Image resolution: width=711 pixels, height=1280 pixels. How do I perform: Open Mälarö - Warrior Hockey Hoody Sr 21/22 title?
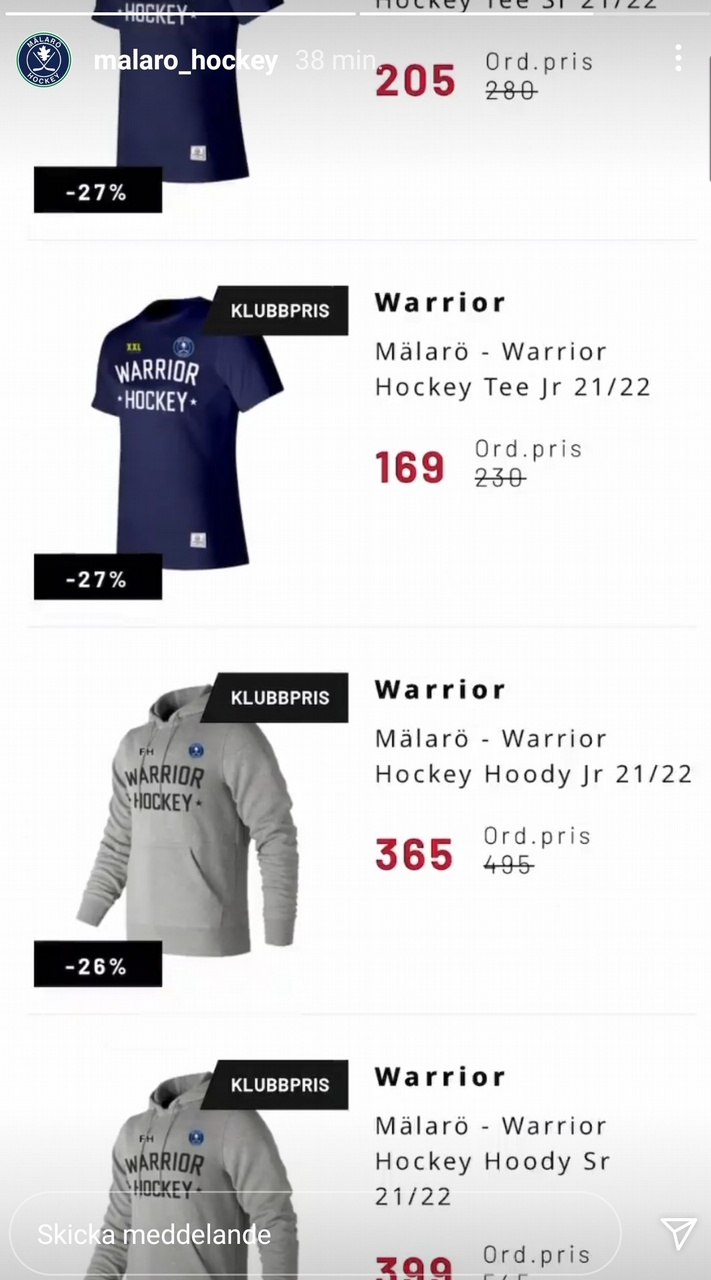tap(493, 1161)
